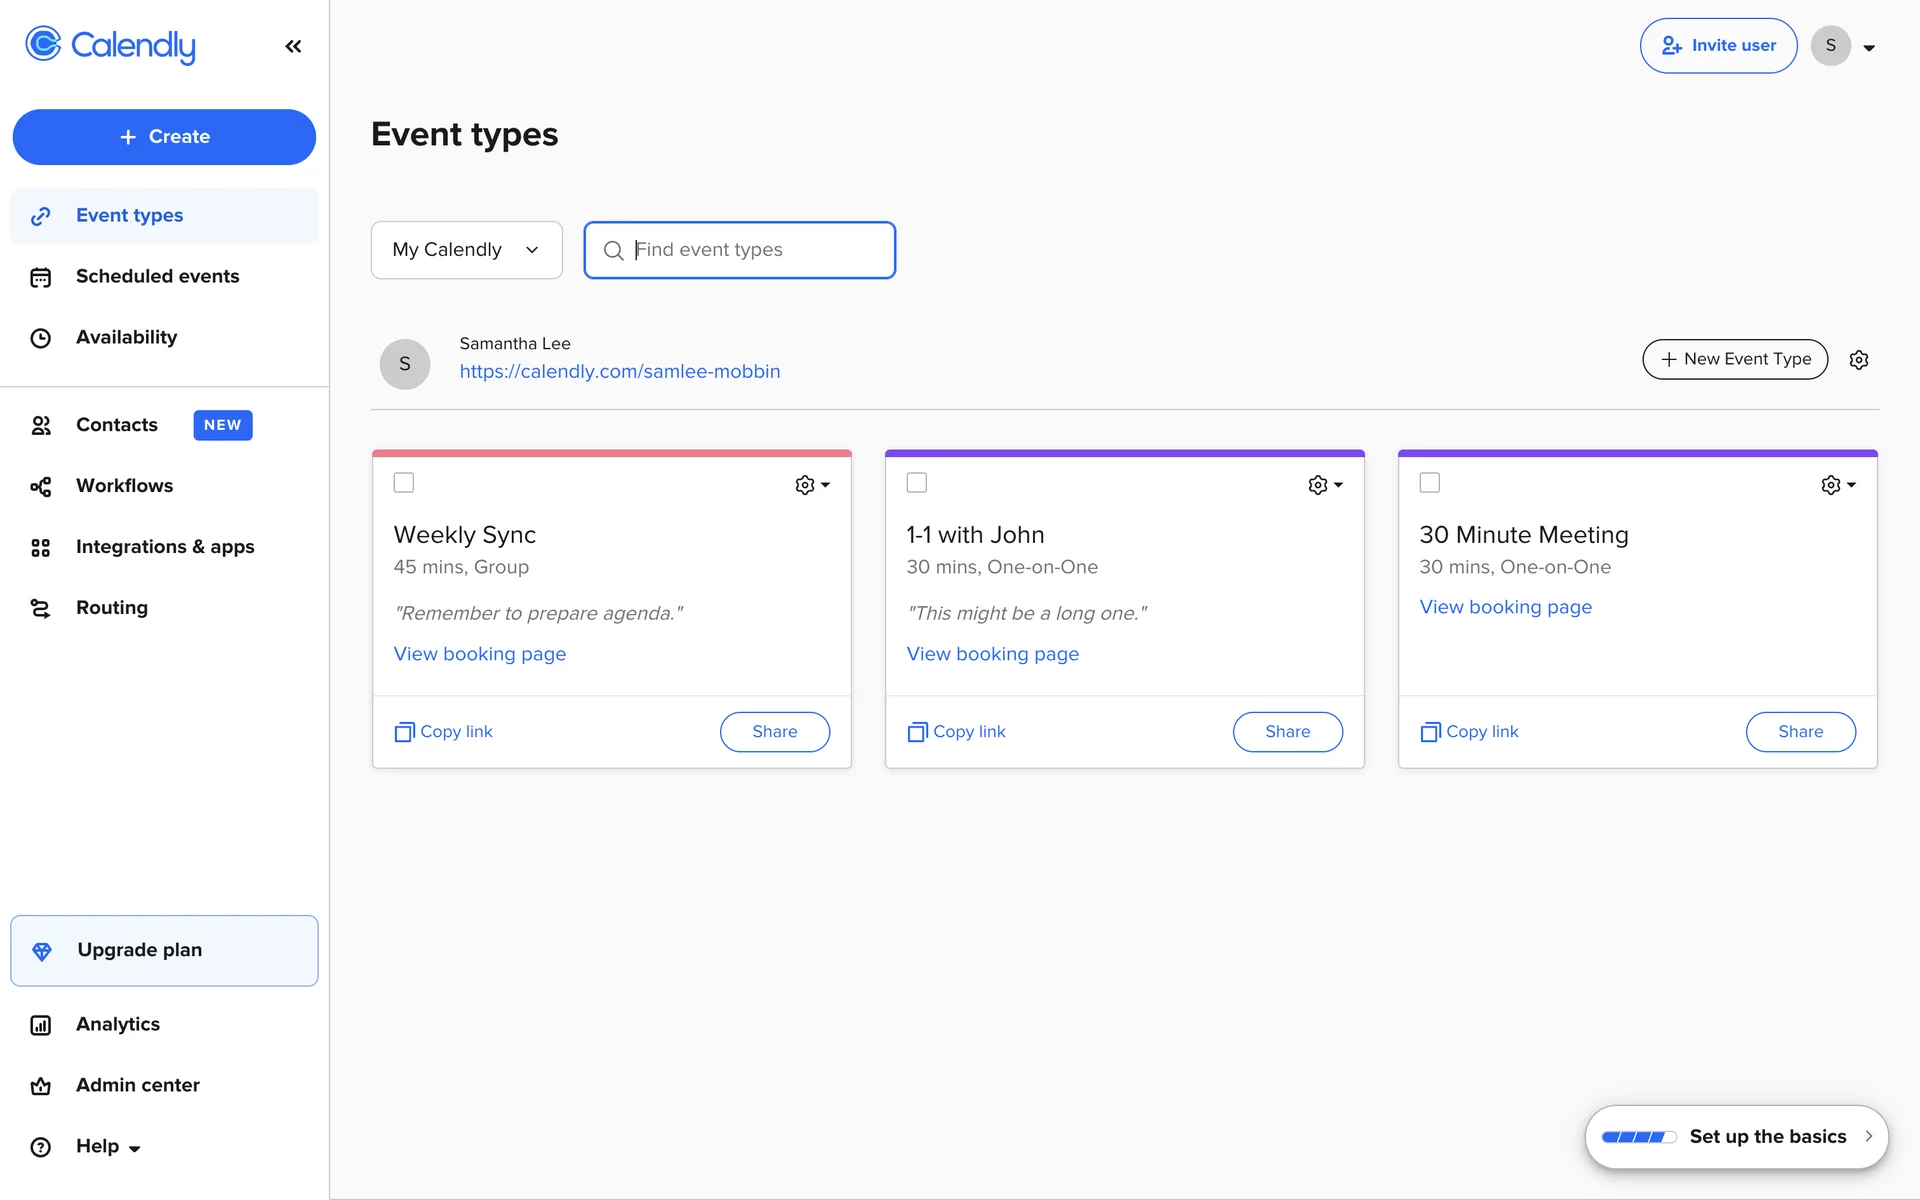The image size is (1920, 1200).
Task: Open the samlee-mobbin Calendly link
Action: [x=619, y=372]
